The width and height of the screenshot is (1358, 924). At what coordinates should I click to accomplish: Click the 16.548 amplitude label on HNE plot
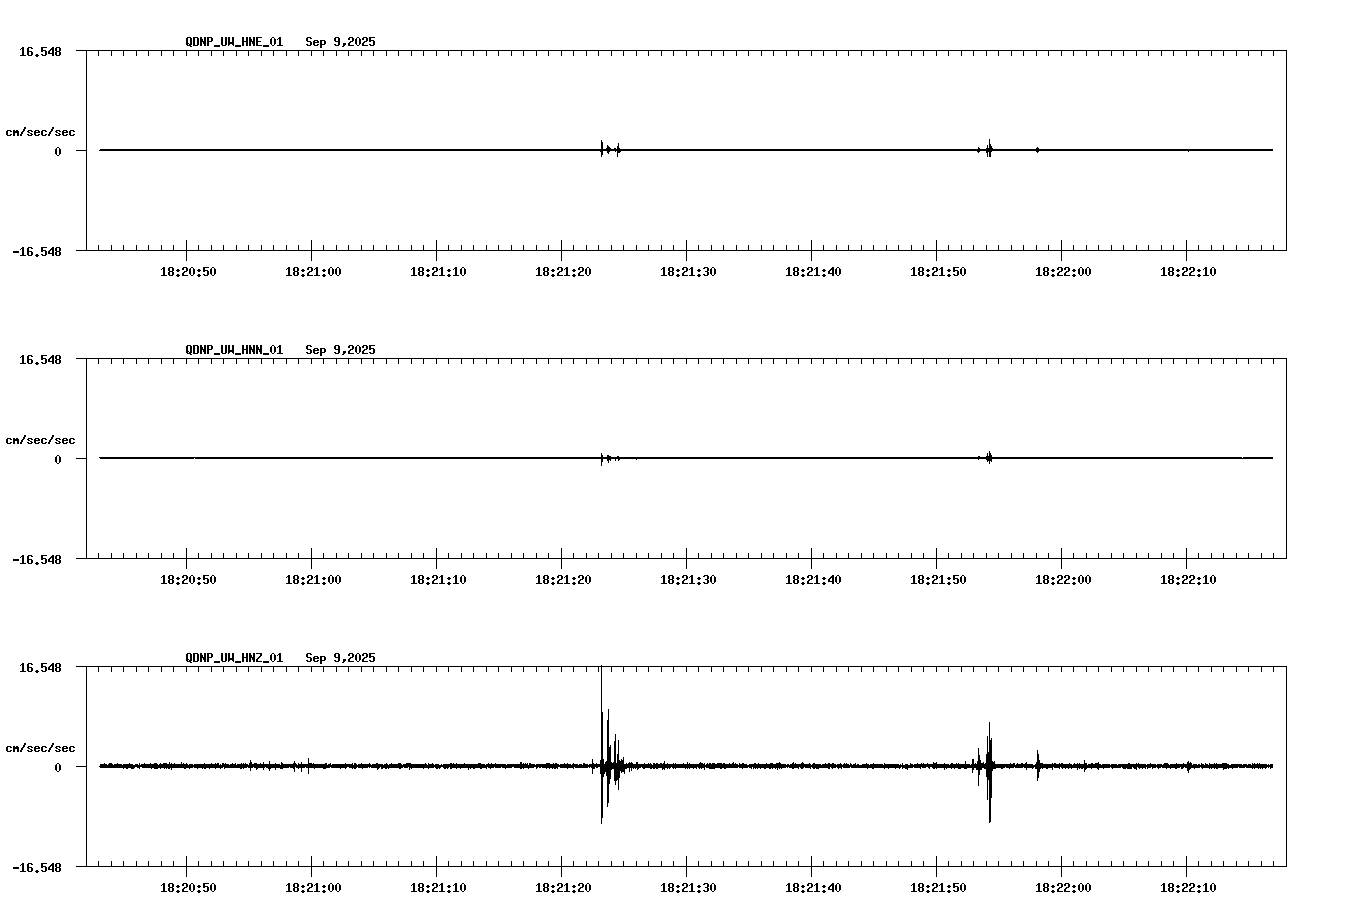(40, 49)
